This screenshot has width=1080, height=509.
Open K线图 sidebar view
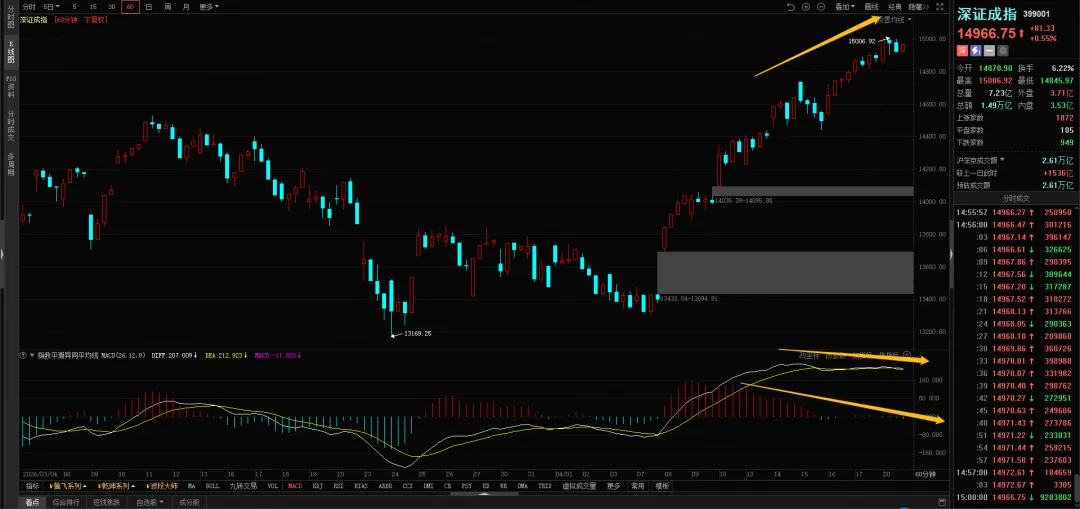pos(10,53)
